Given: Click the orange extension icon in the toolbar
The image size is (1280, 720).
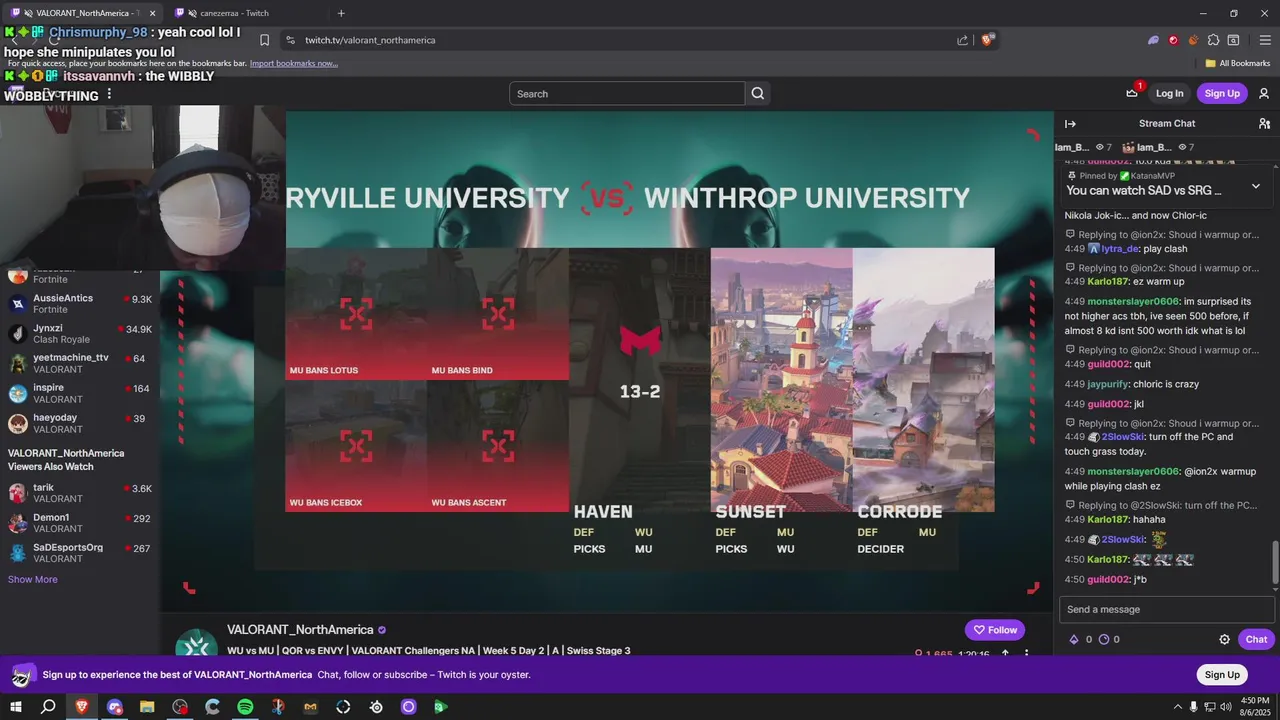Looking at the screenshot, I should pos(1193,40).
